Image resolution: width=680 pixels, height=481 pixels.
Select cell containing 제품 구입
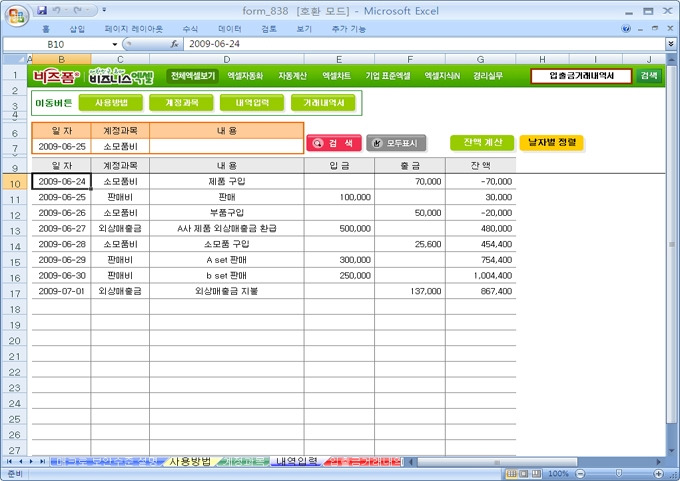[x=227, y=181]
